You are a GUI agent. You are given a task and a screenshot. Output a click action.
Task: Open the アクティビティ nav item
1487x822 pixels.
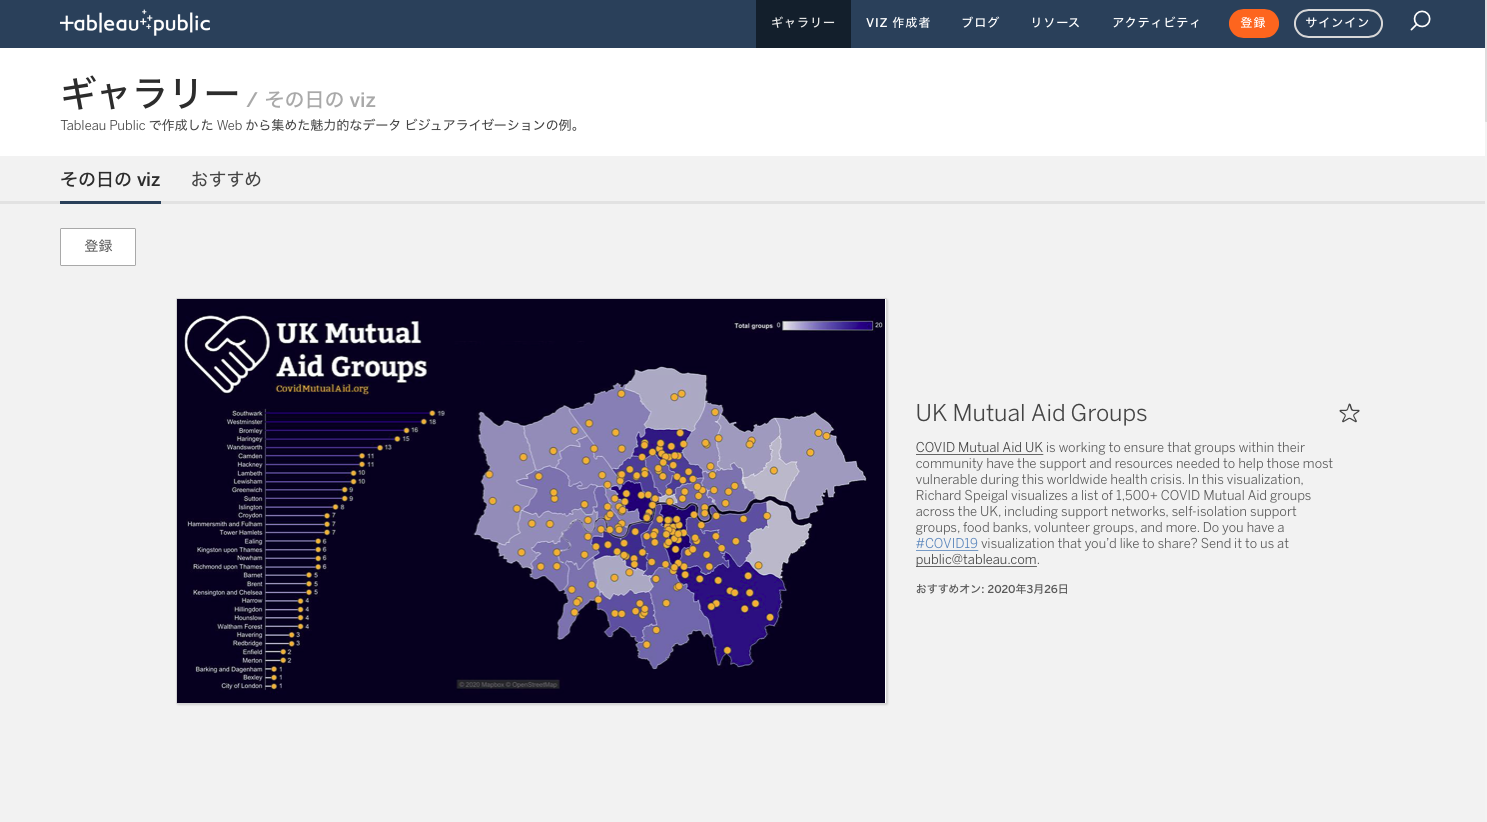(1156, 23)
